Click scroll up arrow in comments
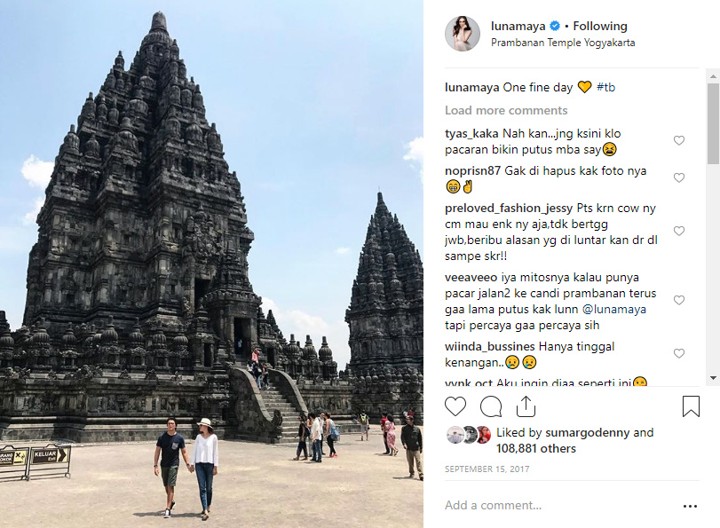This screenshot has width=720, height=528. click(x=713, y=76)
